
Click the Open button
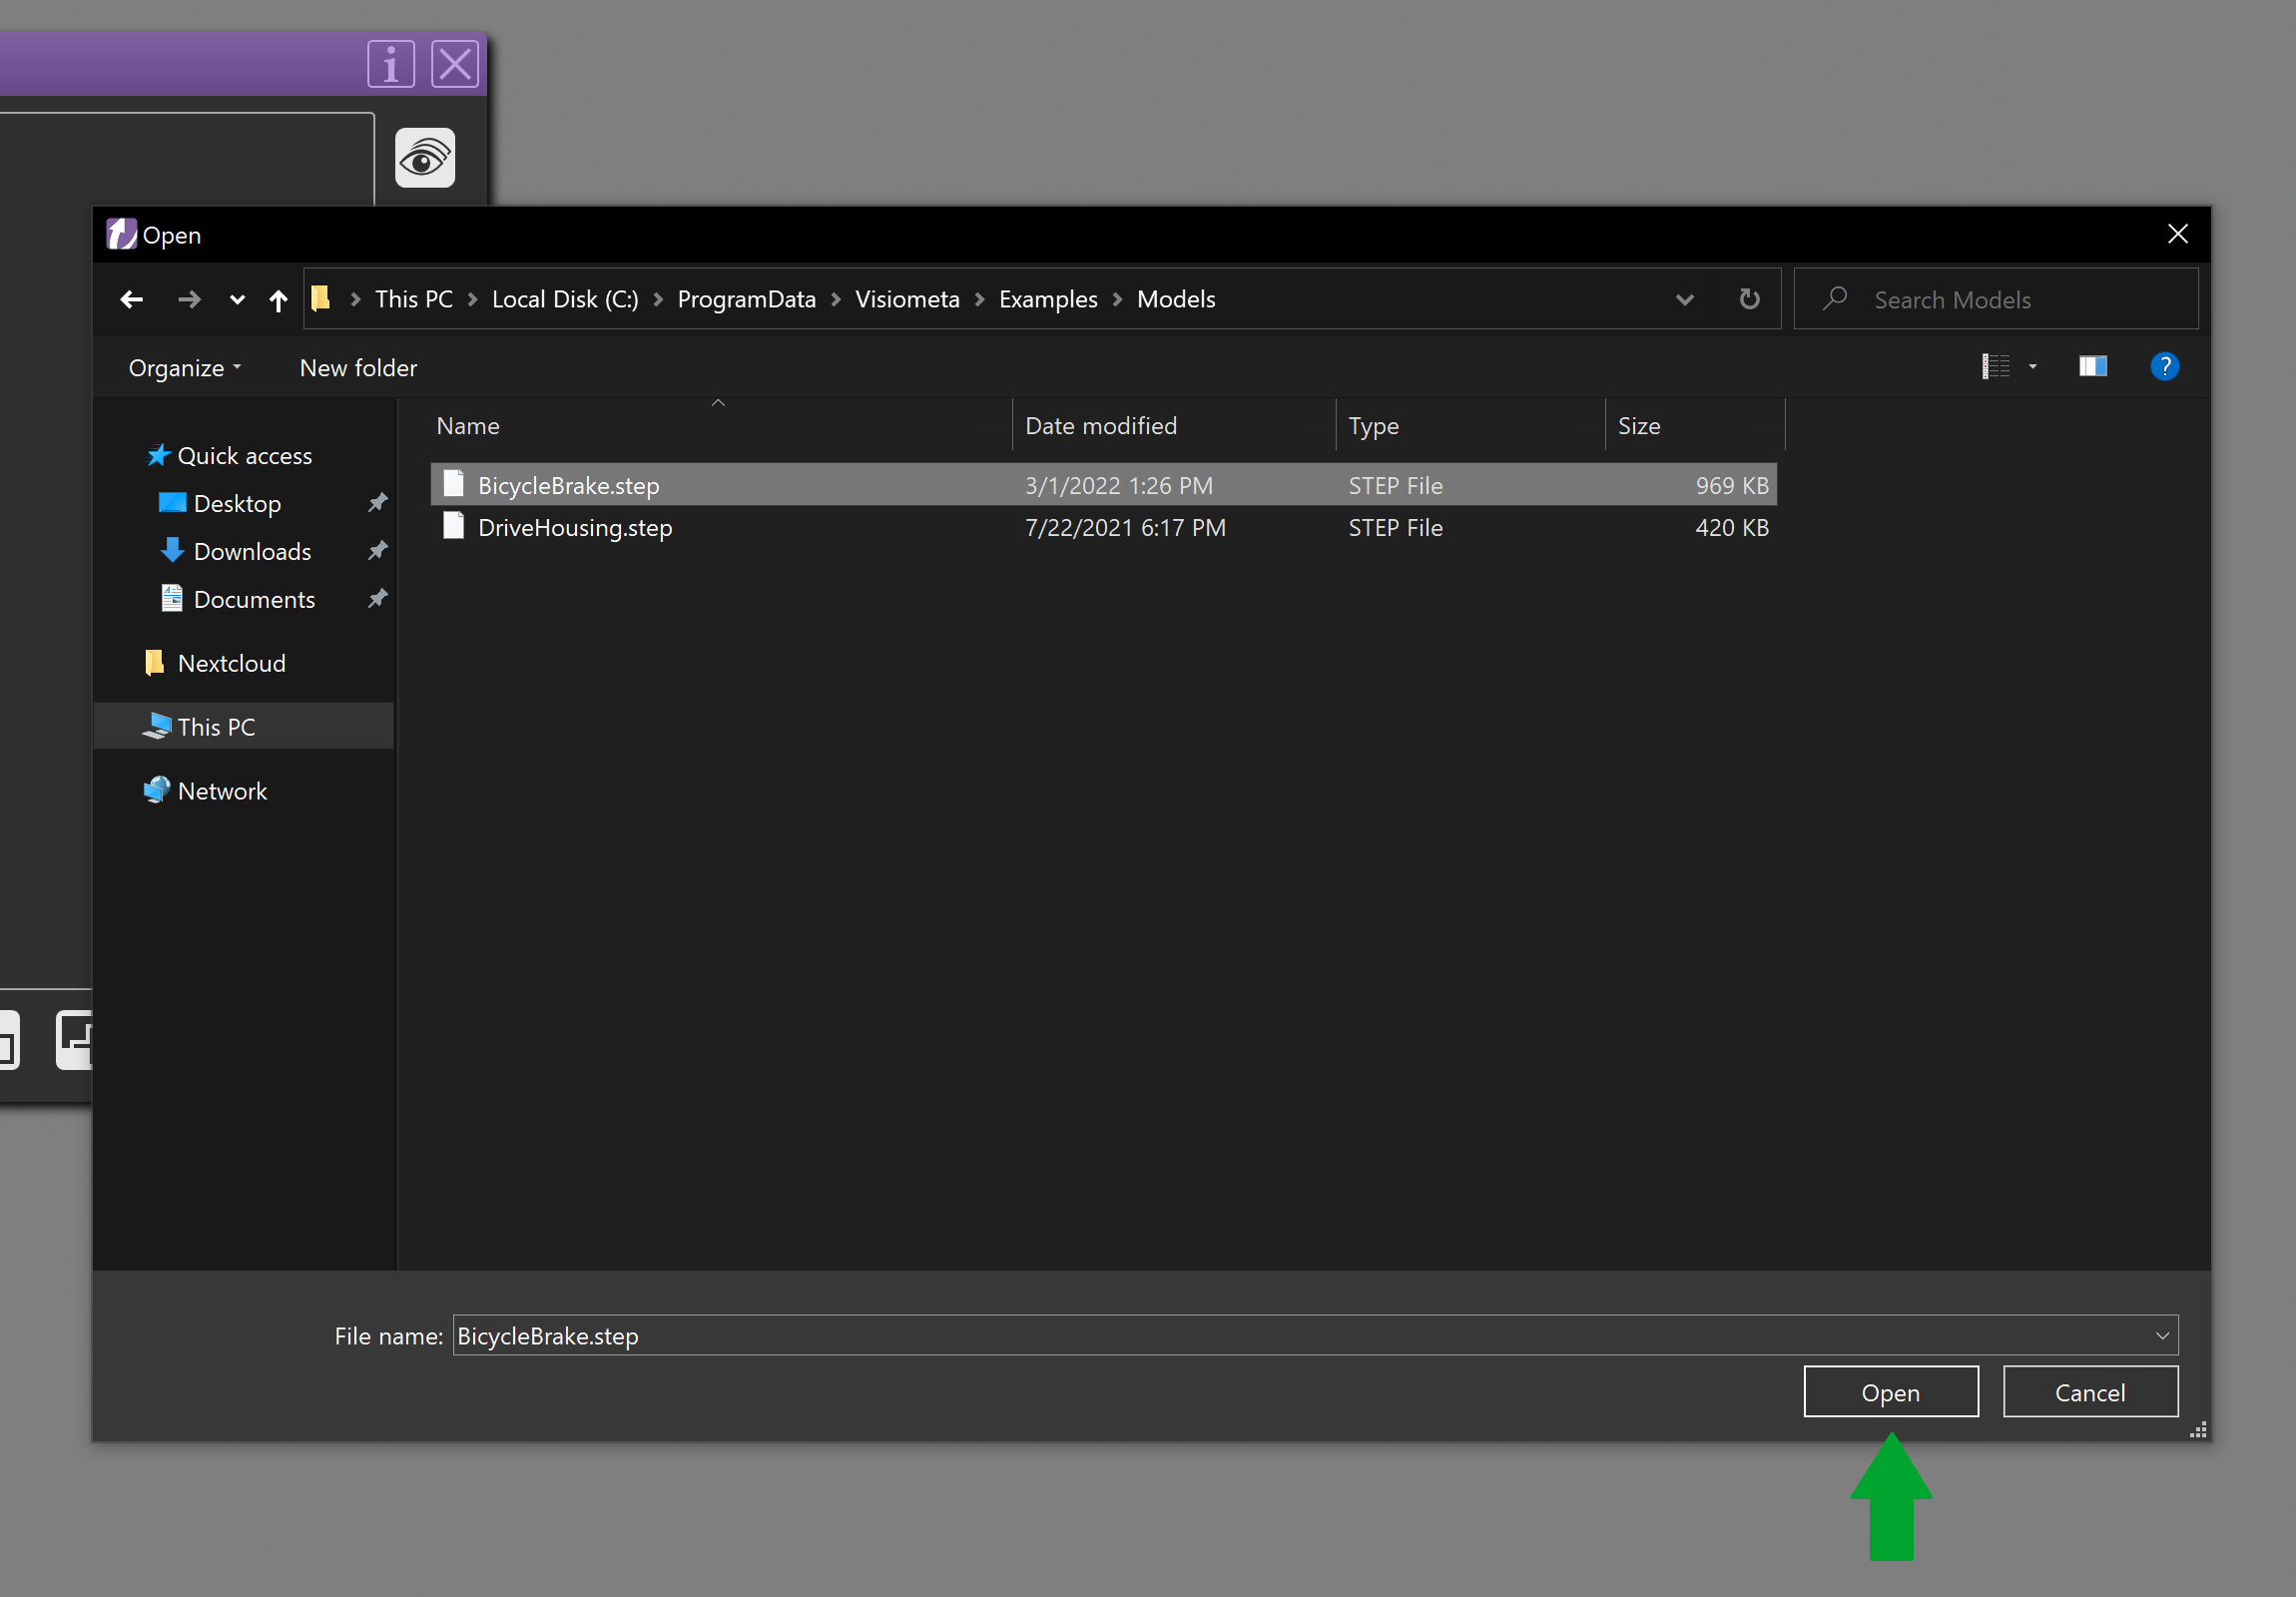pyautogui.click(x=1891, y=1393)
